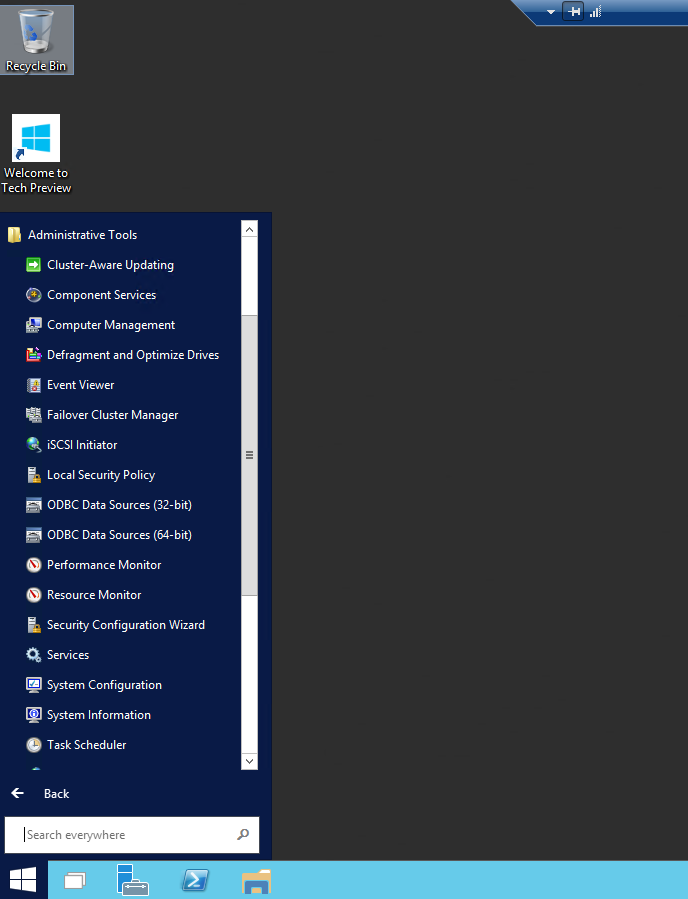Click the Local Security Policy icon

point(34,475)
